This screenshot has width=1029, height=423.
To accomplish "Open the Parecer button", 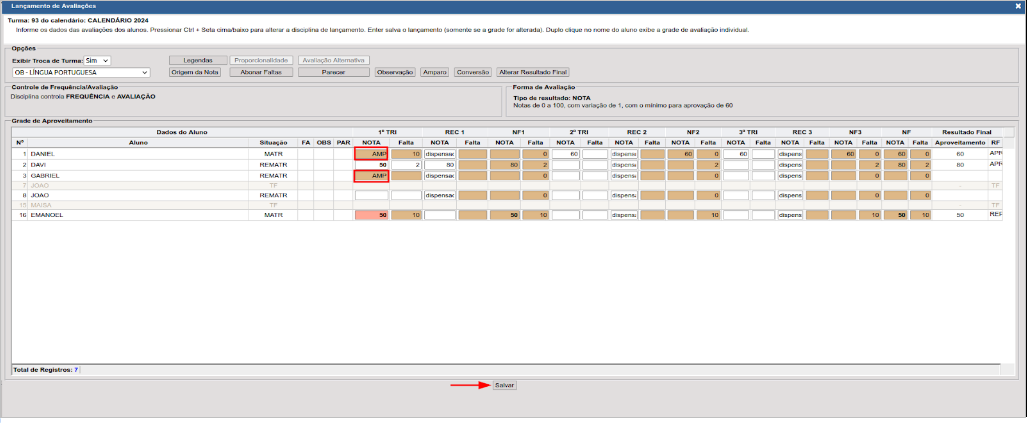I will pos(333,72).
